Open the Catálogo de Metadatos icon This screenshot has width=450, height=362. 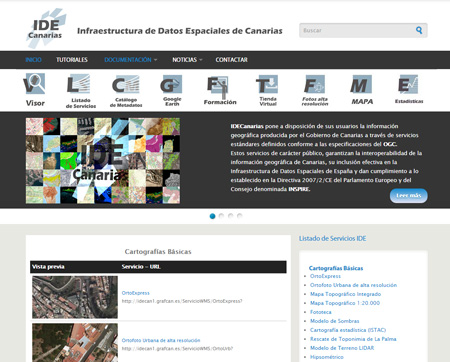(126, 91)
